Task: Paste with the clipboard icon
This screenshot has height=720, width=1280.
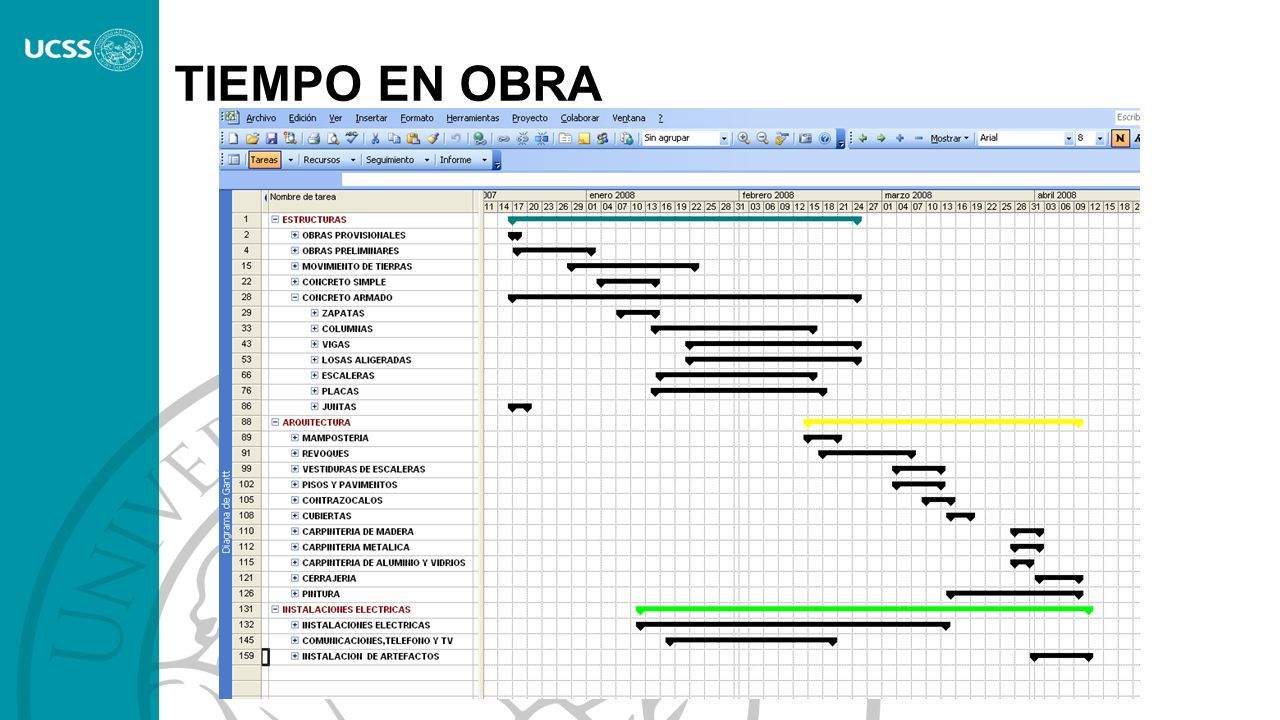Action: pos(413,138)
